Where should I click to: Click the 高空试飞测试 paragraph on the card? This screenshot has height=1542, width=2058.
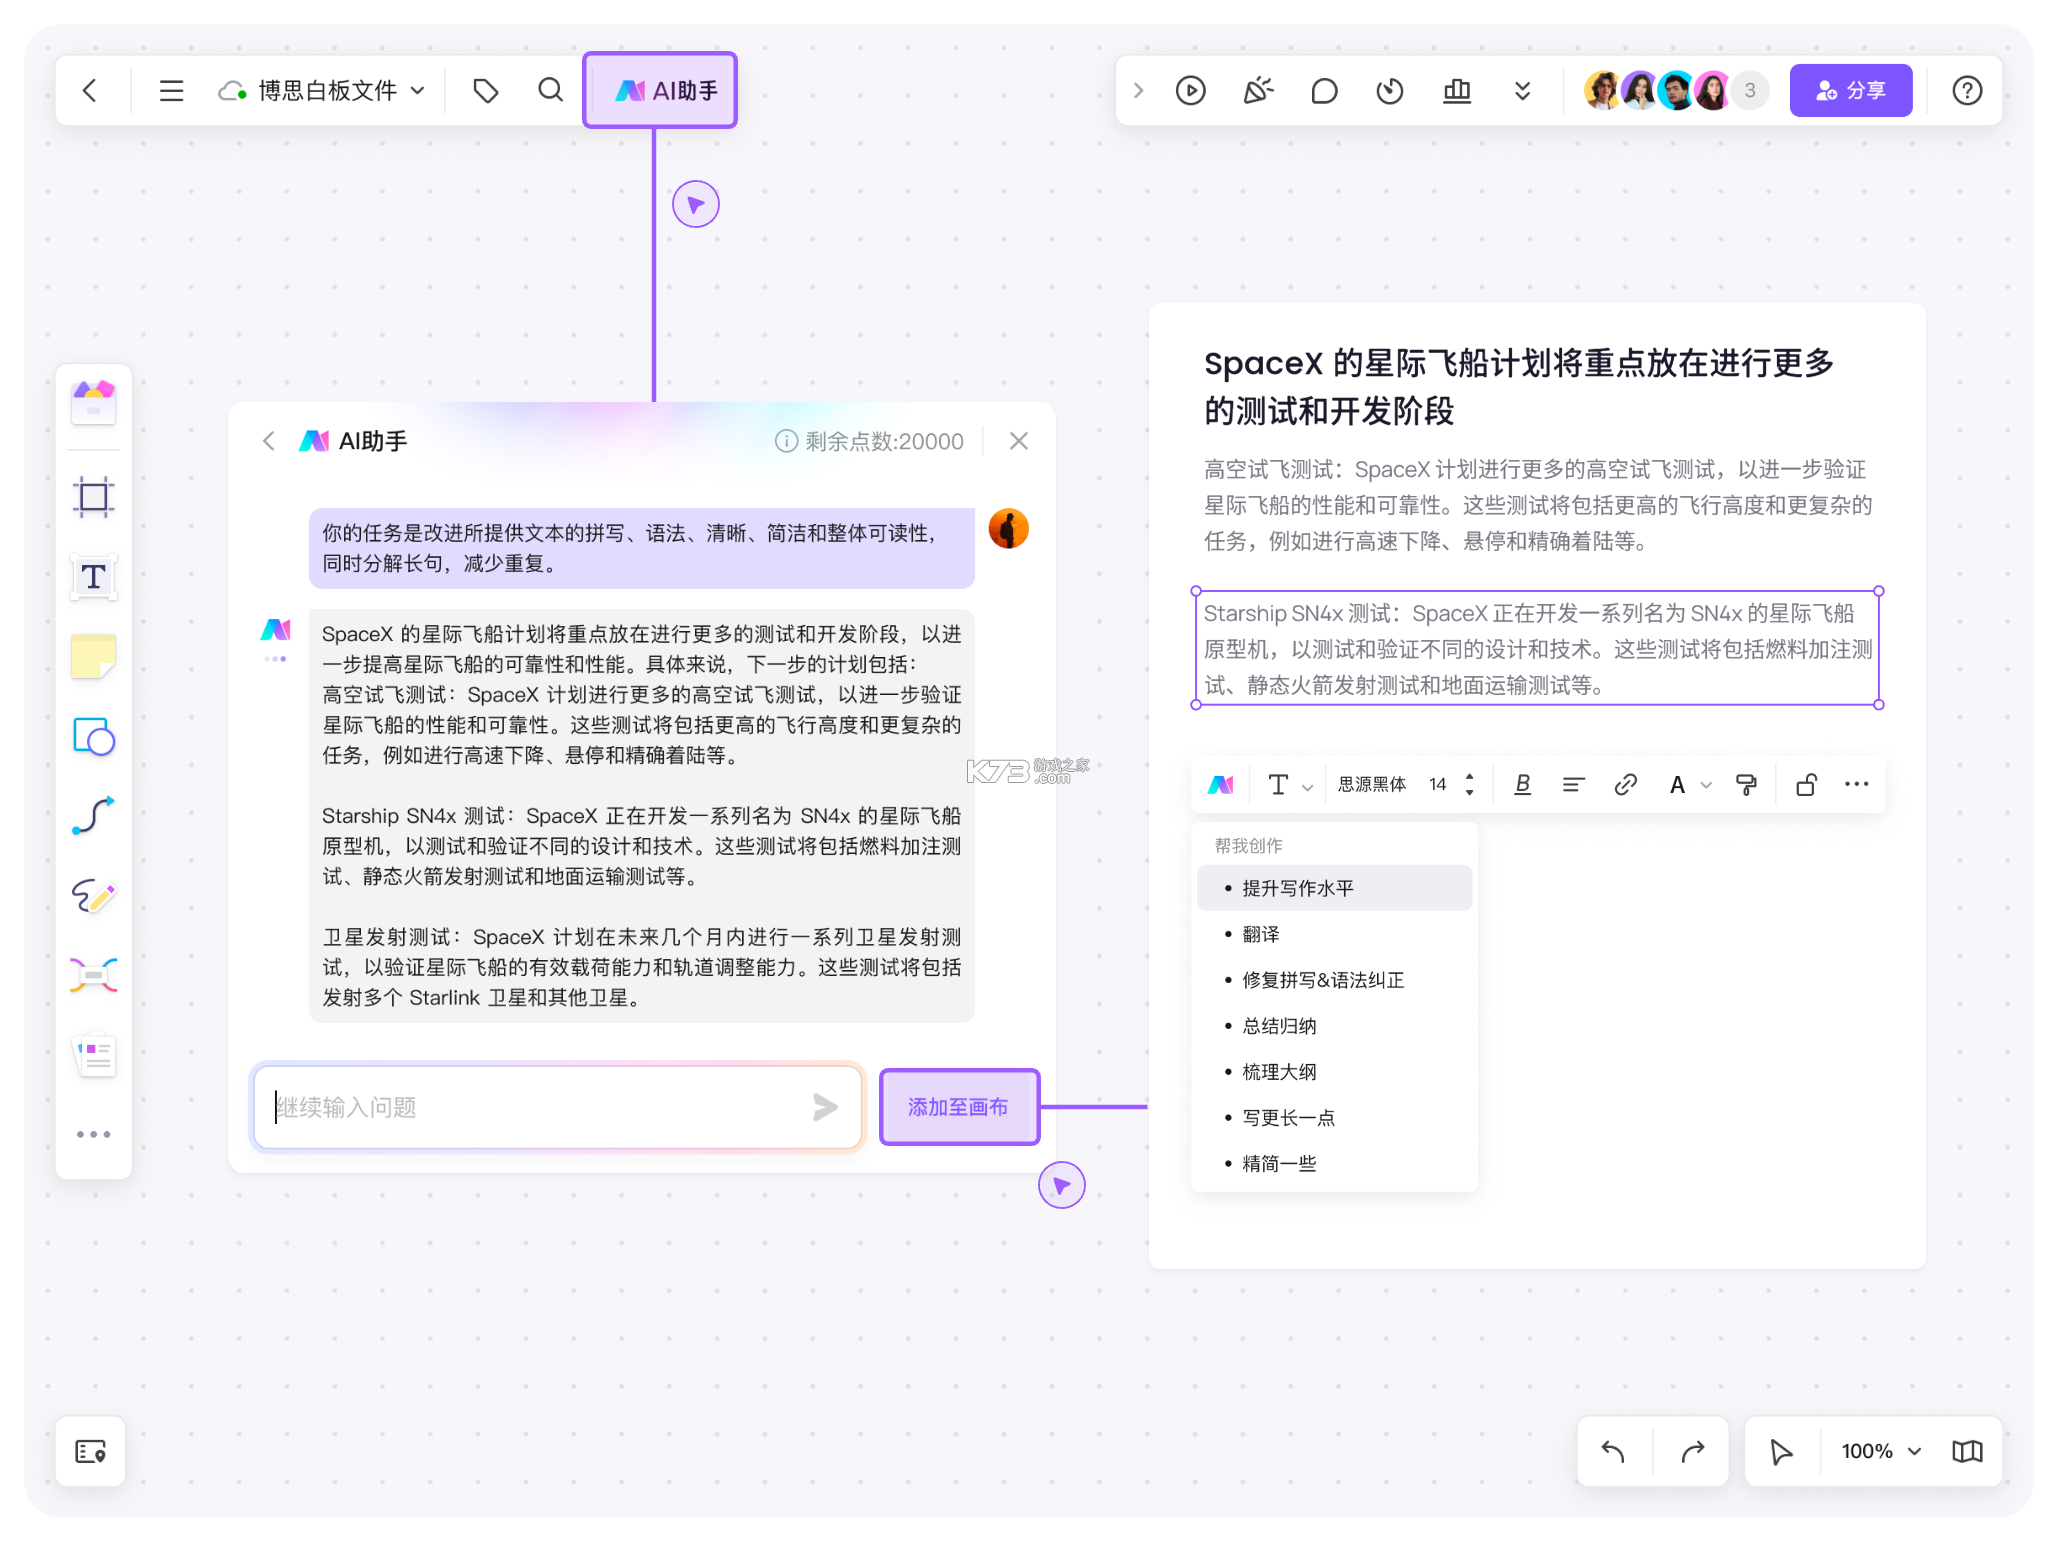coord(1537,506)
